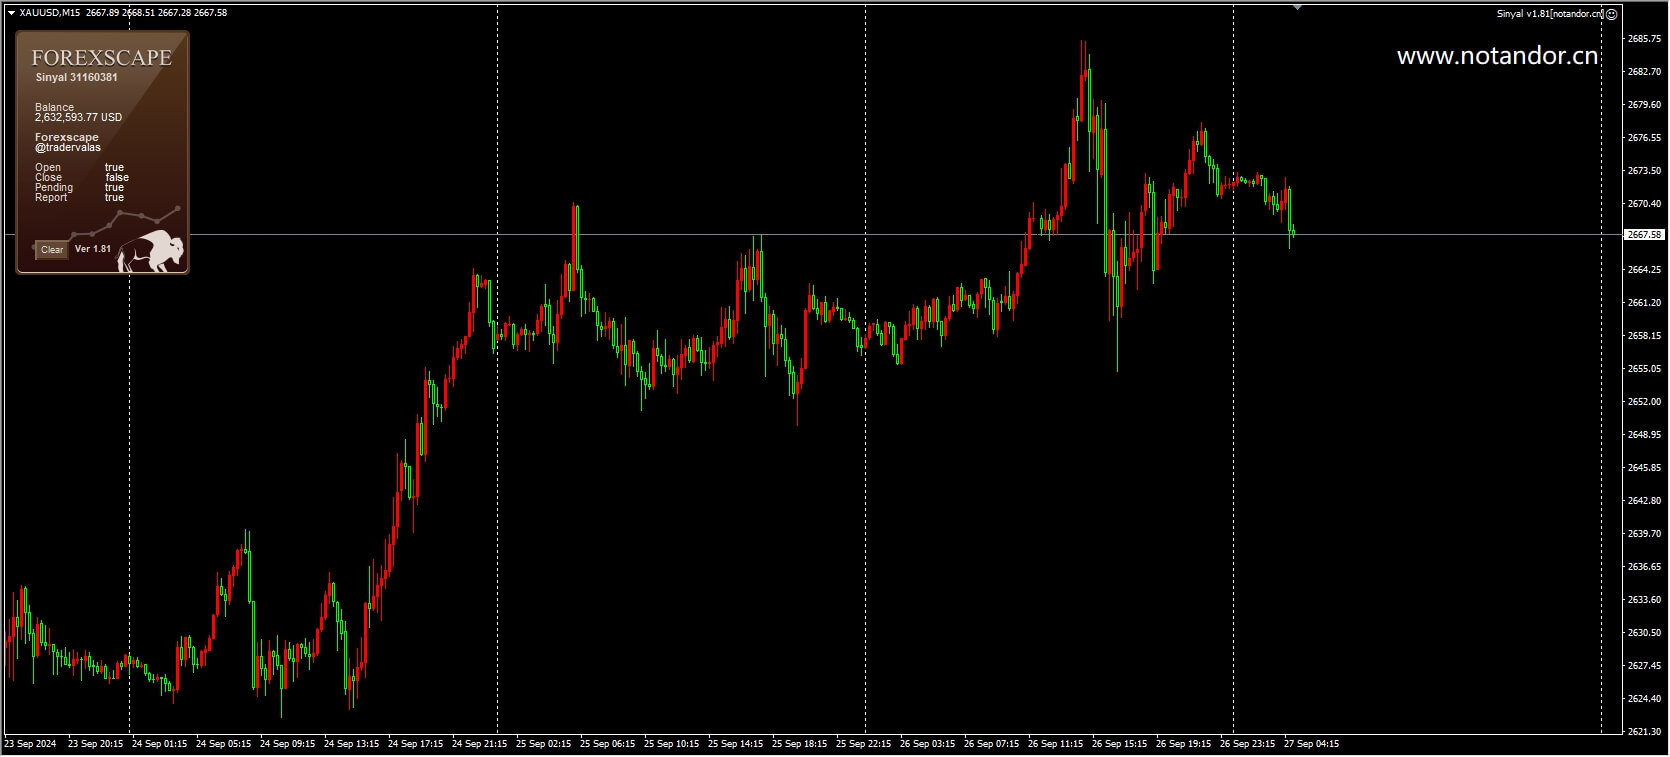Click the '25 Sep 02:15' time axis label
The width and height of the screenshot is (1670, 757).
pos(543,744)
